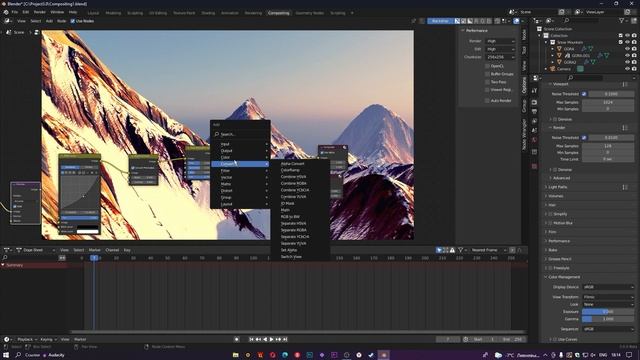Open the Dope Sheet editor type icon

(x=7, y=250)
